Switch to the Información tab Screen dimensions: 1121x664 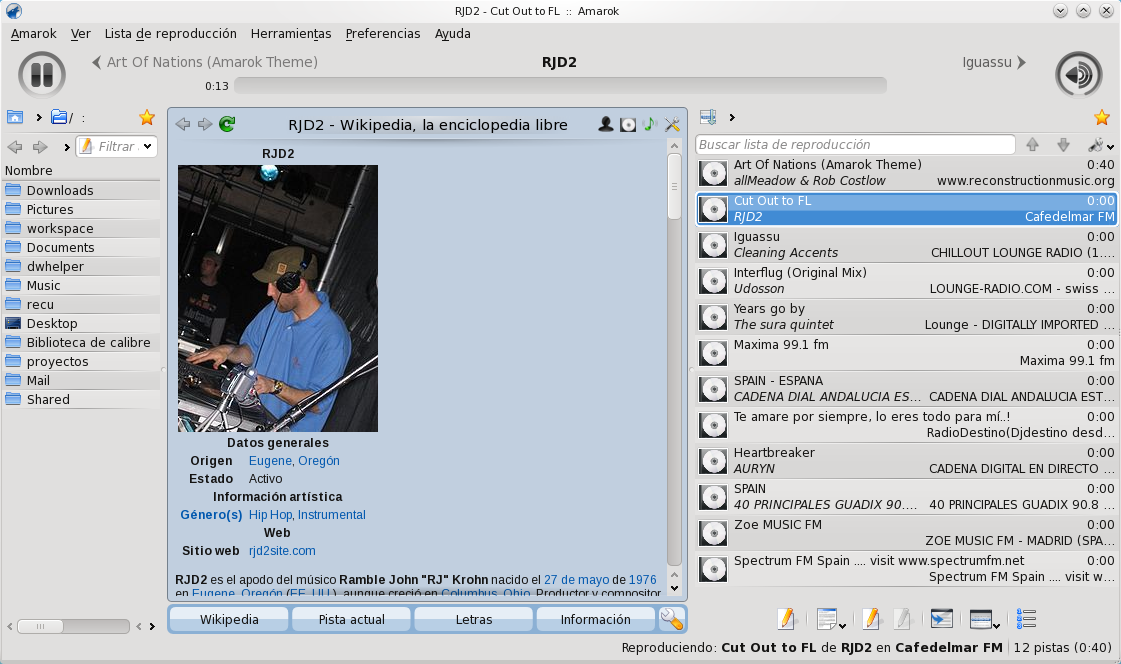click(596, 620)
